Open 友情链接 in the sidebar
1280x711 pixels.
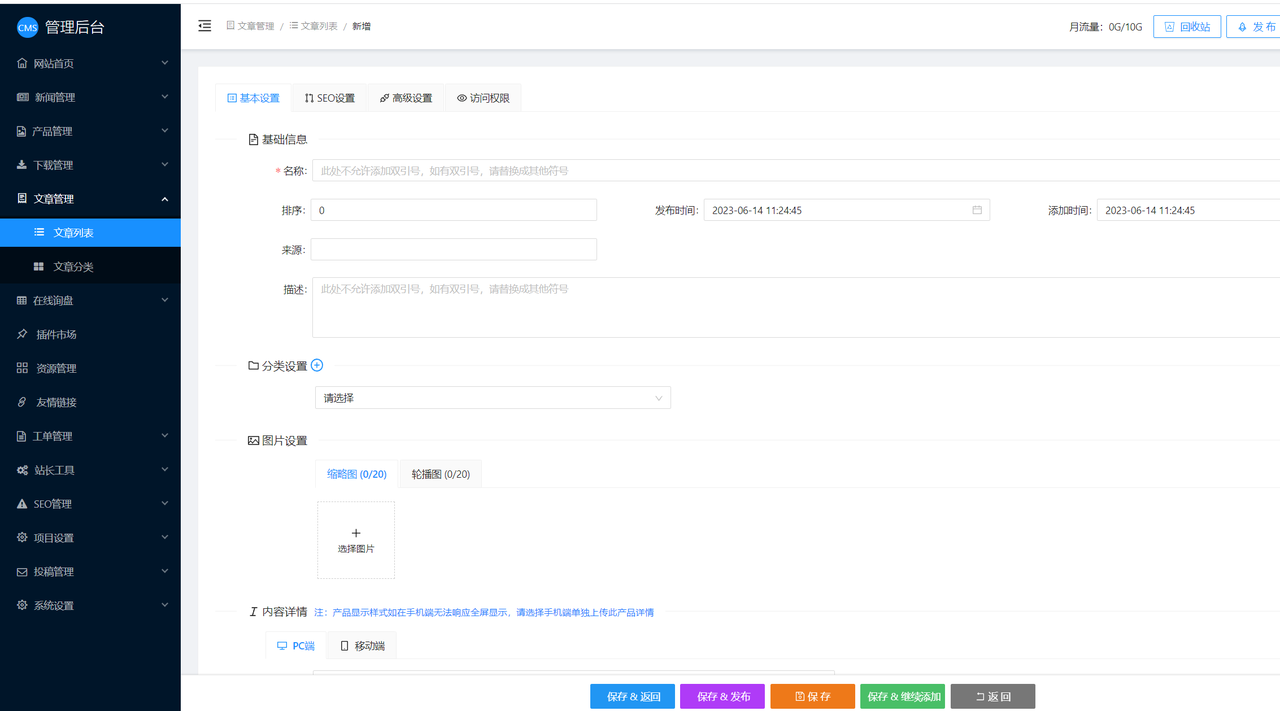(x=62, y=401)
